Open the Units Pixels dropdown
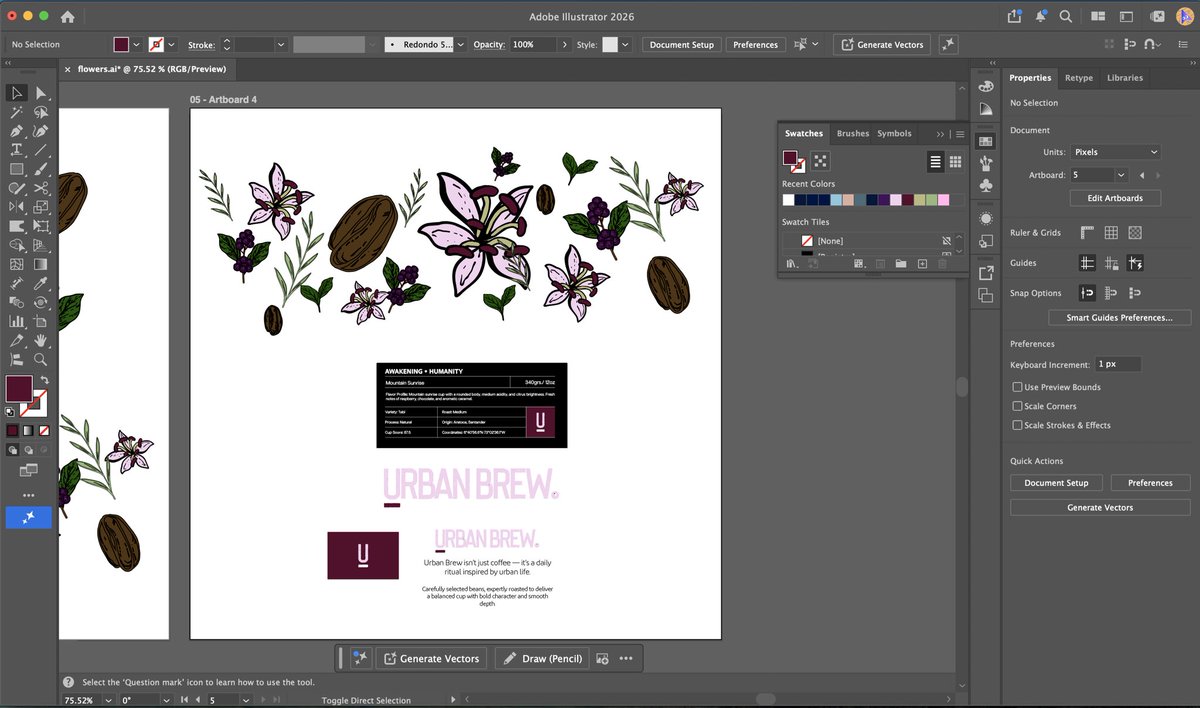This screenshot has height=708, width=1200. [1115, 152]
